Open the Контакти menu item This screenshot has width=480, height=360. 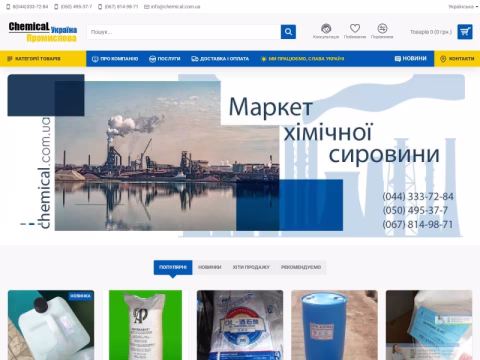click(457, 59)
